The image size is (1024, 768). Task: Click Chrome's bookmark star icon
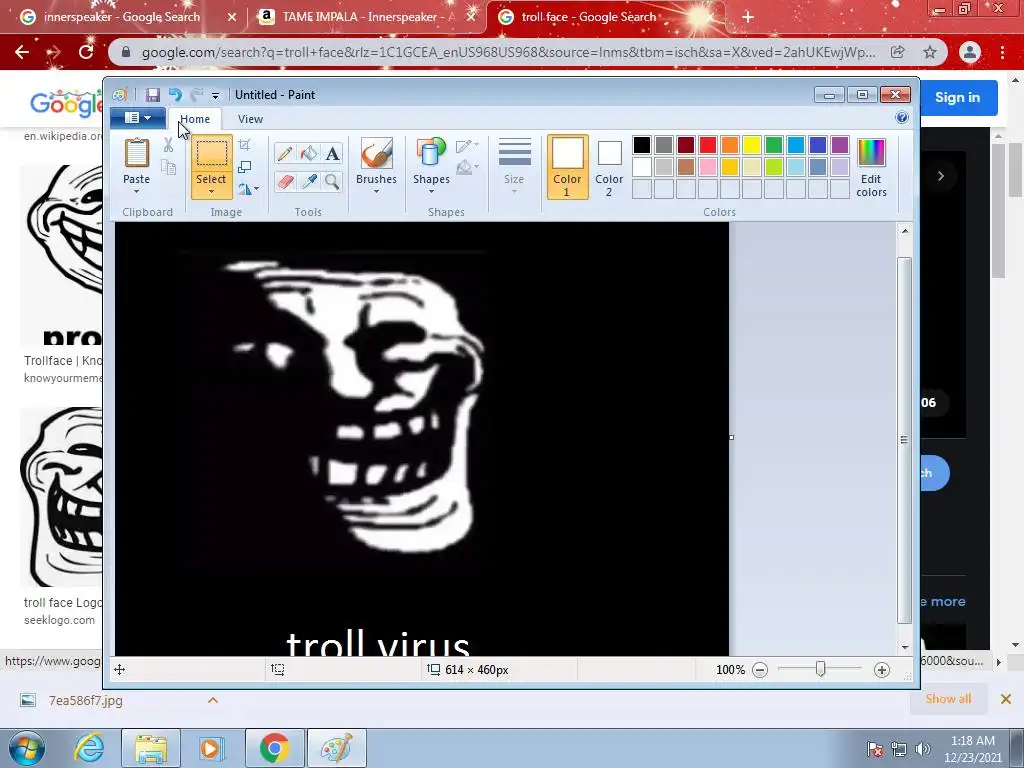pyautogui.click(x=930, y=52)
